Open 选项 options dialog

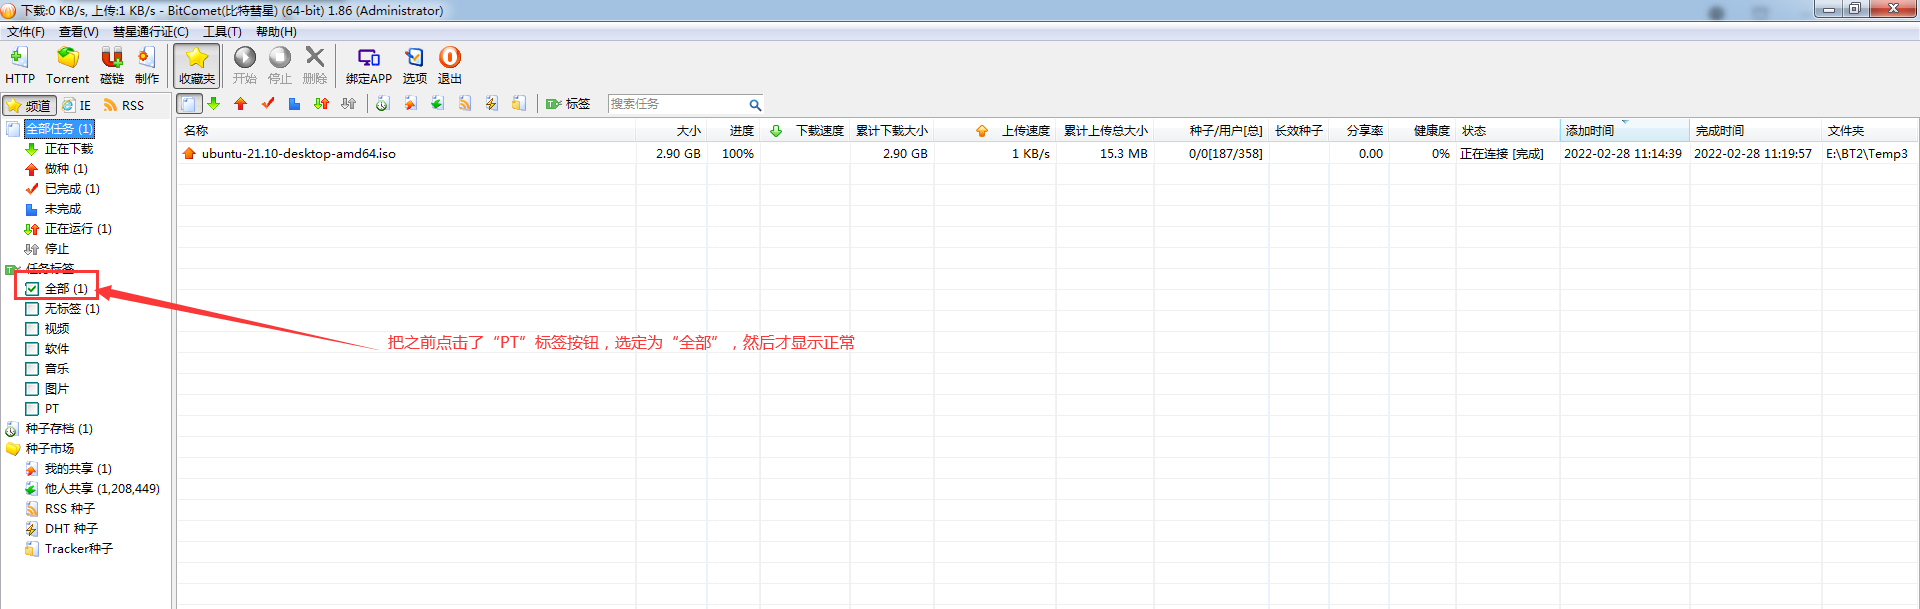coord(414,66)
